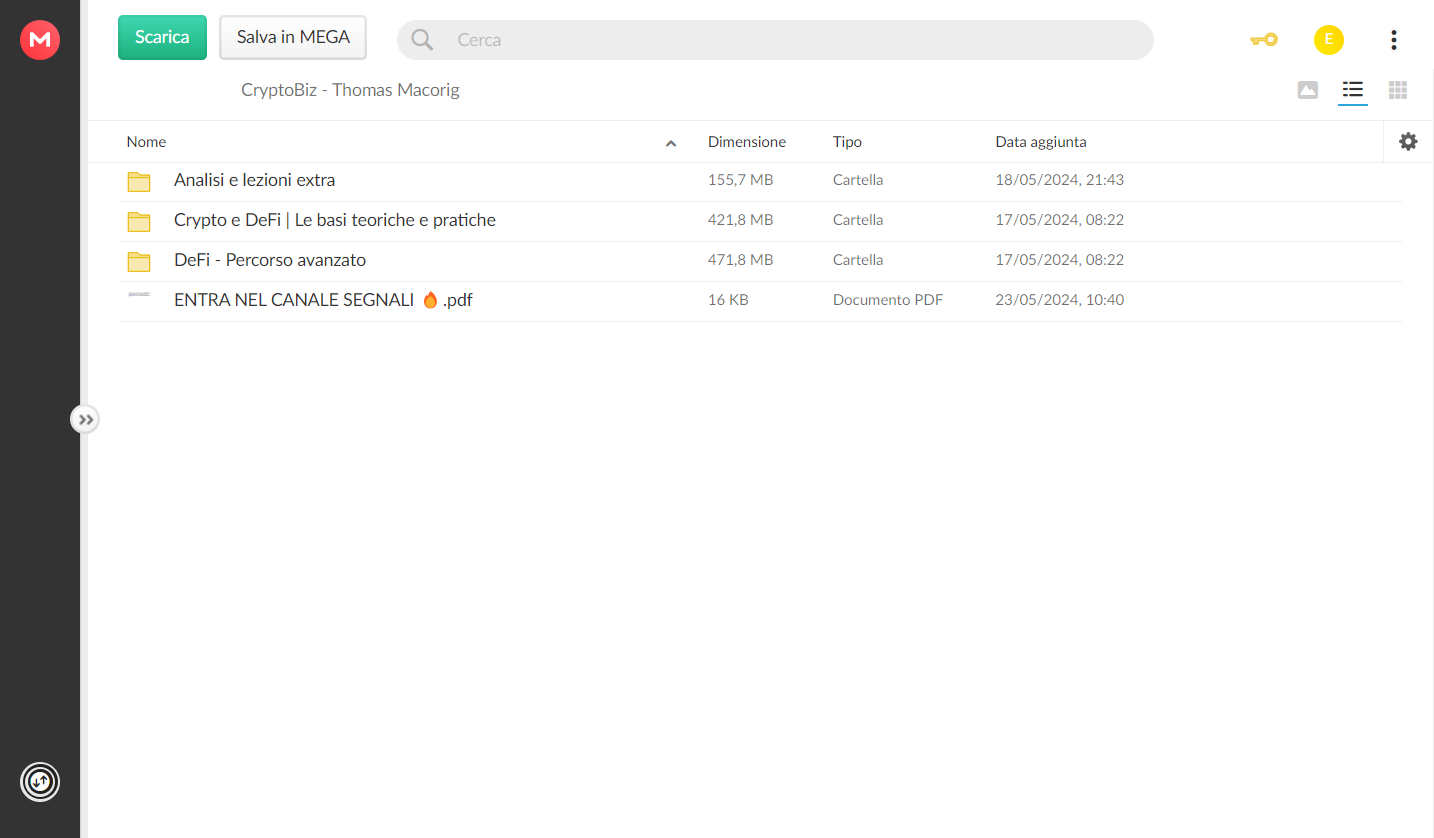Click the gold key icon

click(x=1264, y=40)
